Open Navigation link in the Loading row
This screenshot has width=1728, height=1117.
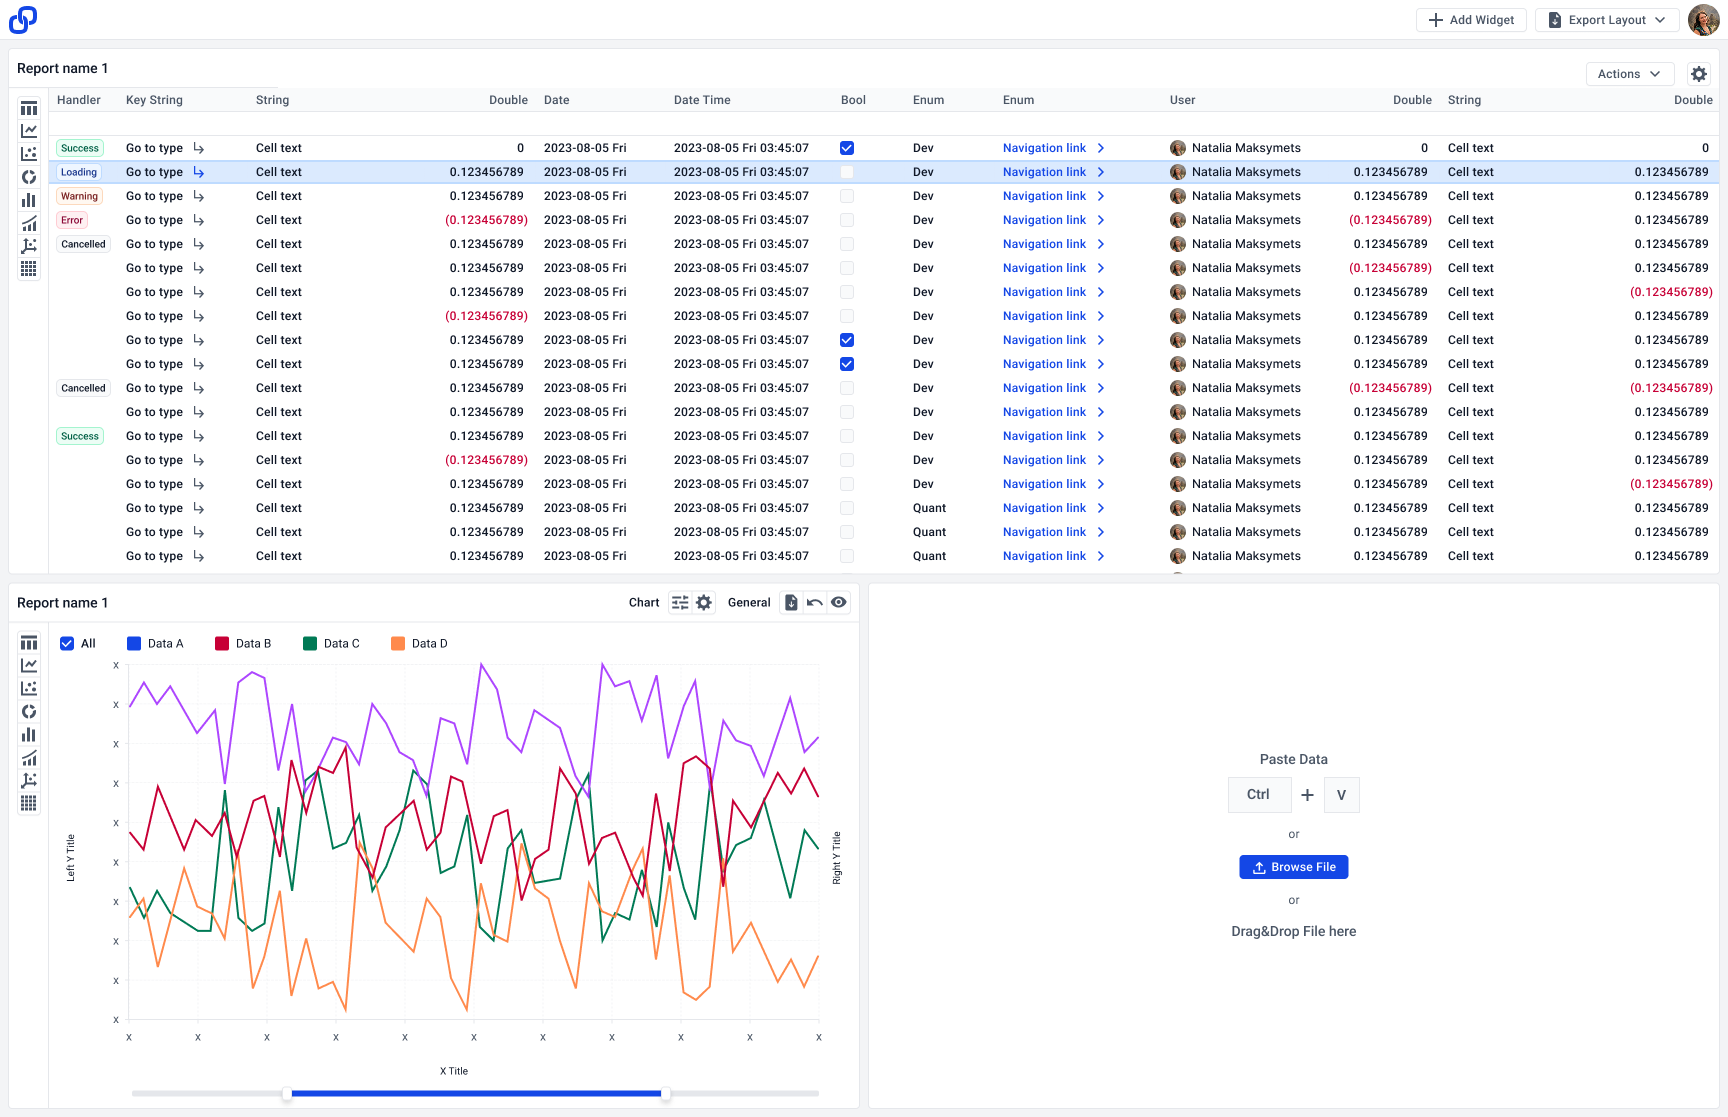[1044, 172]
